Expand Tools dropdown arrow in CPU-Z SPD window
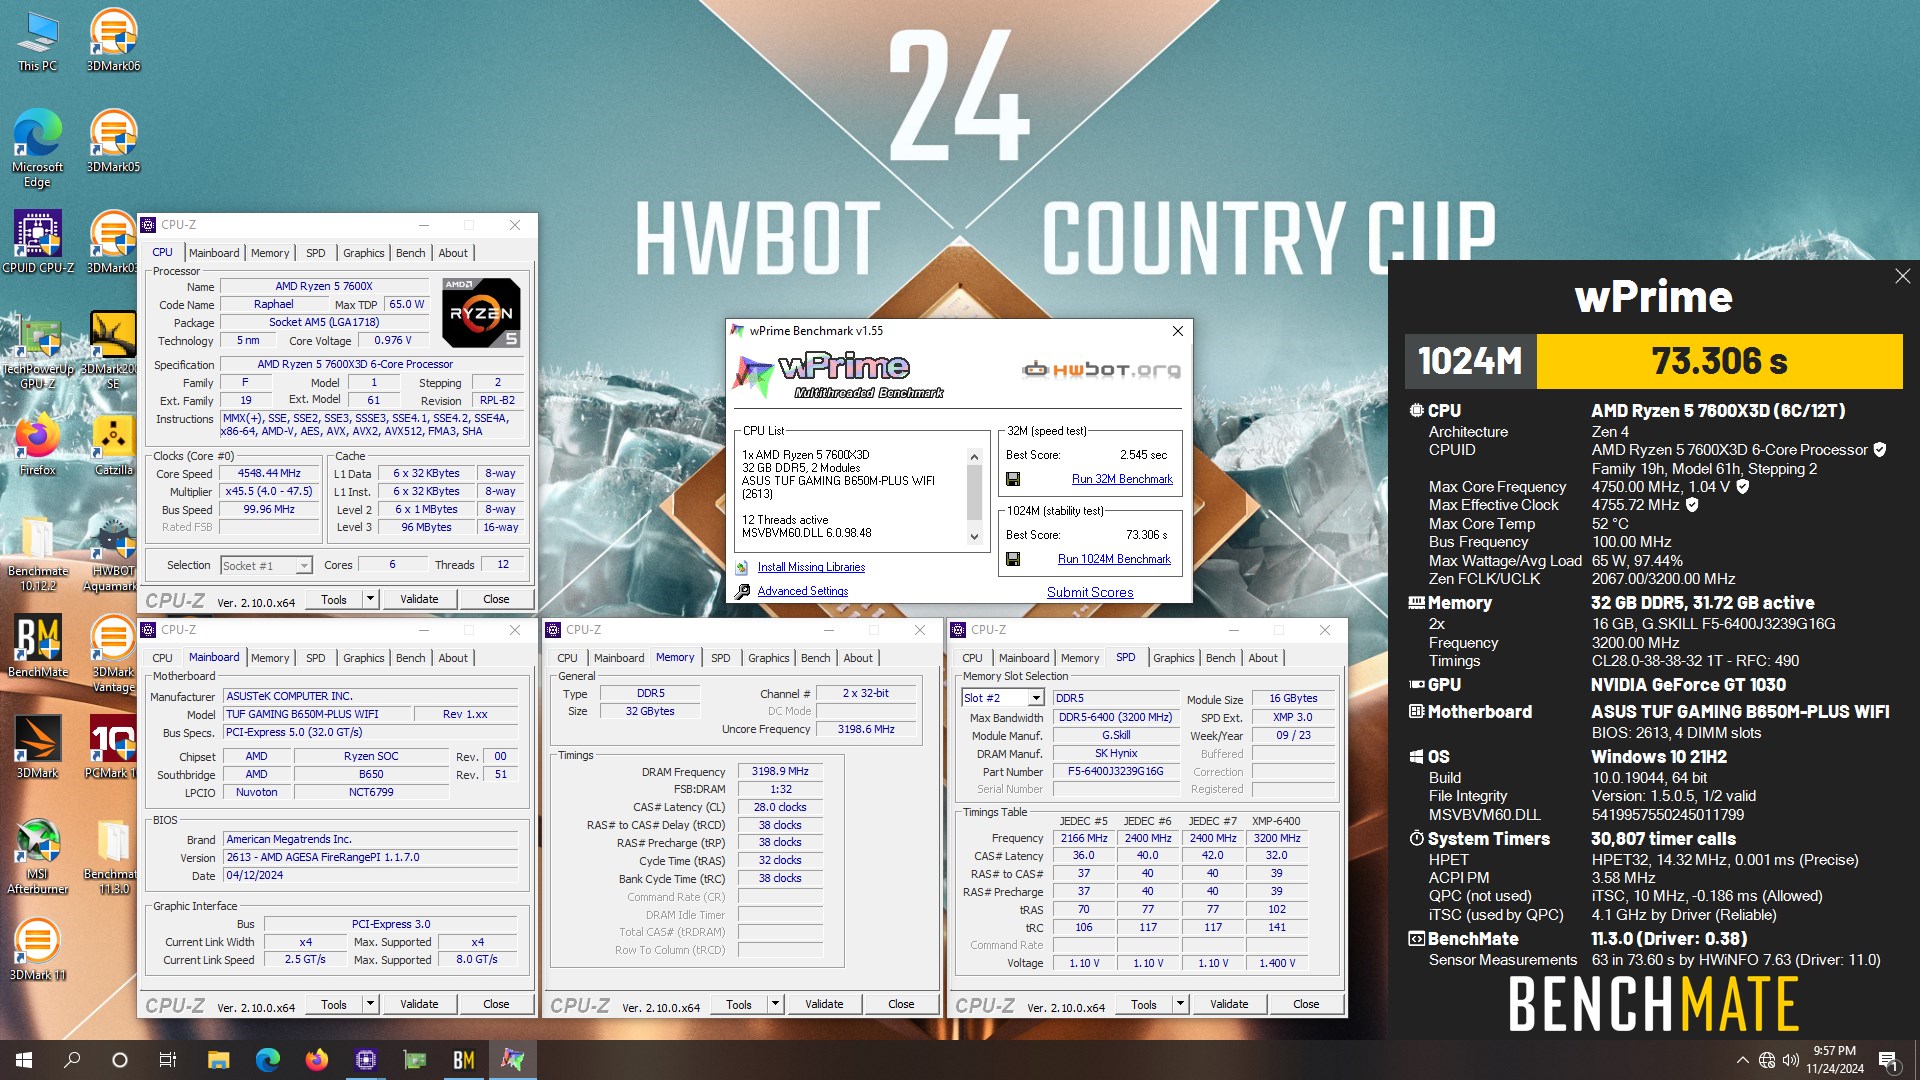 click(1180, 1004)
